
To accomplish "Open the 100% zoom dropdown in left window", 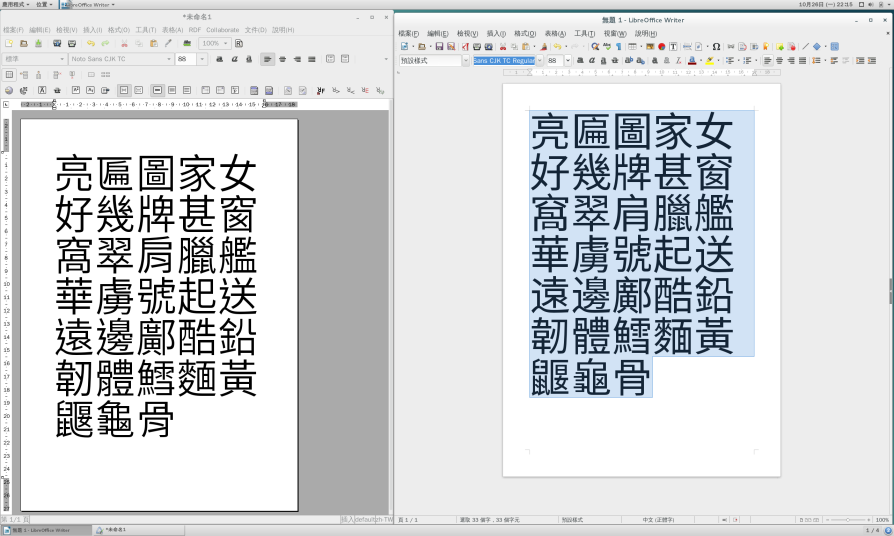I will [x=226, y=44].
